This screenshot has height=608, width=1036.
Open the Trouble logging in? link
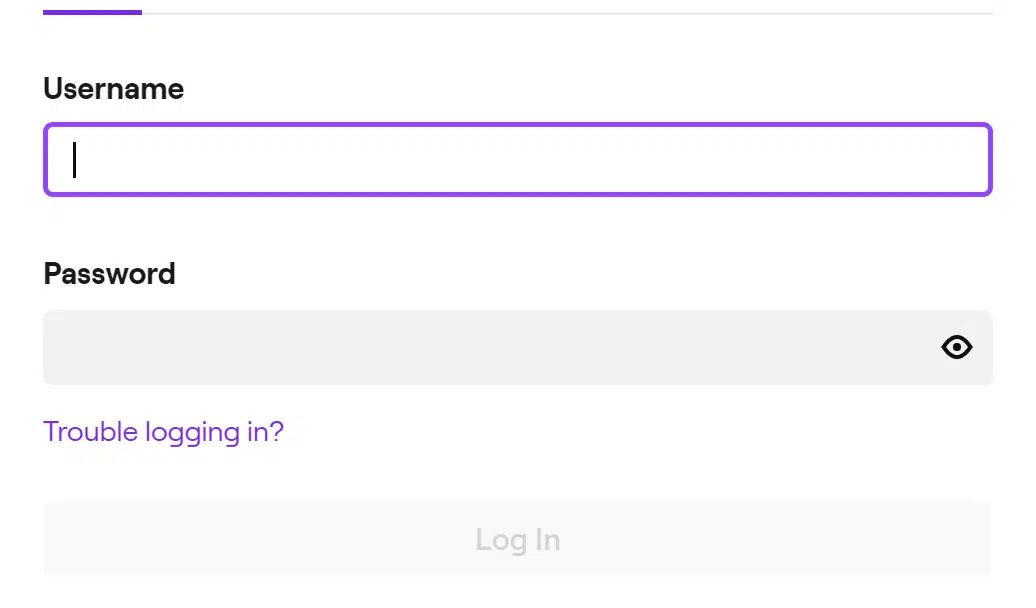click(x=163, y=432)
